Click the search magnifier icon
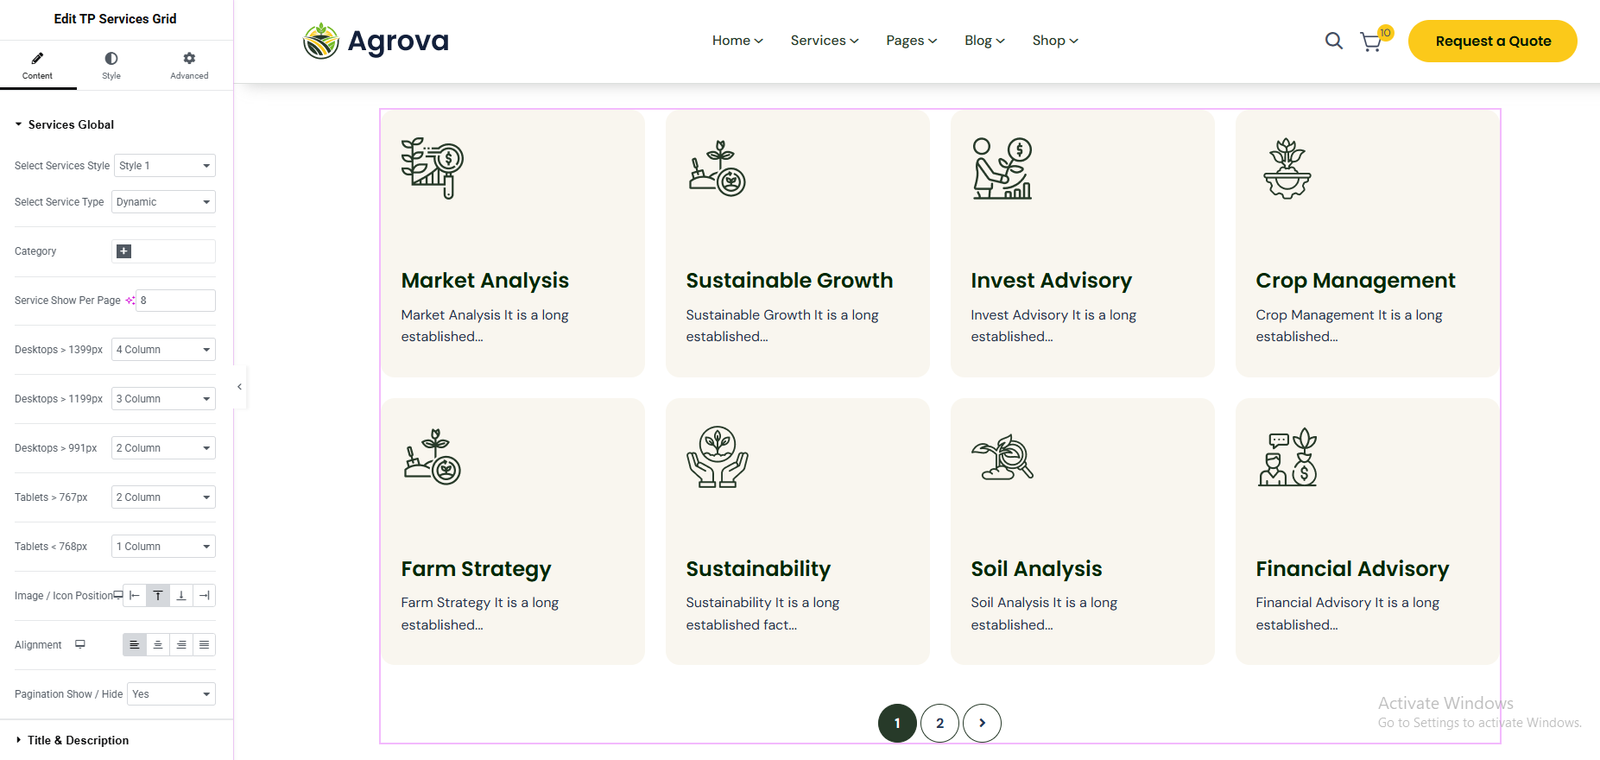Image resolution: width=1600 pixels, height=760 pixels. click(1333, 41)
